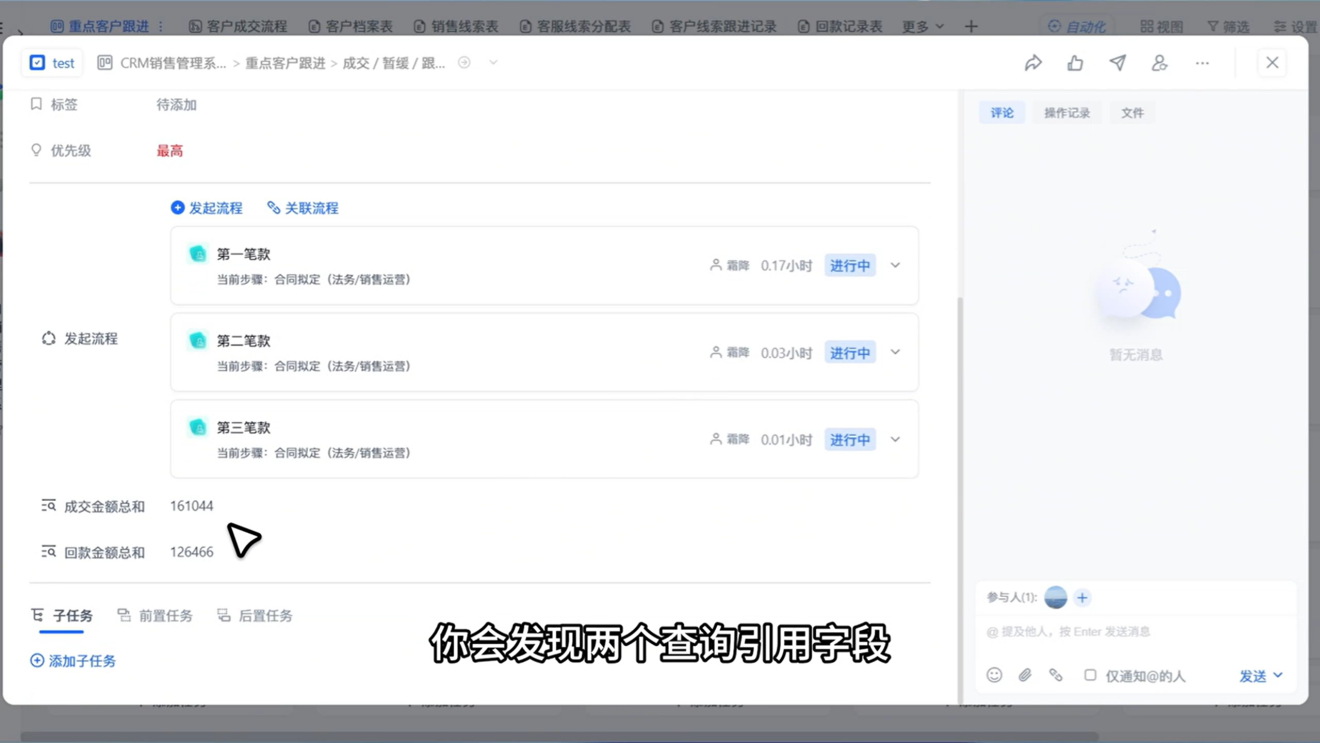The height and width of the screenshot is (743, 1320).
Task: Close the task detail dialog
Action: [x=1272, y=63]
